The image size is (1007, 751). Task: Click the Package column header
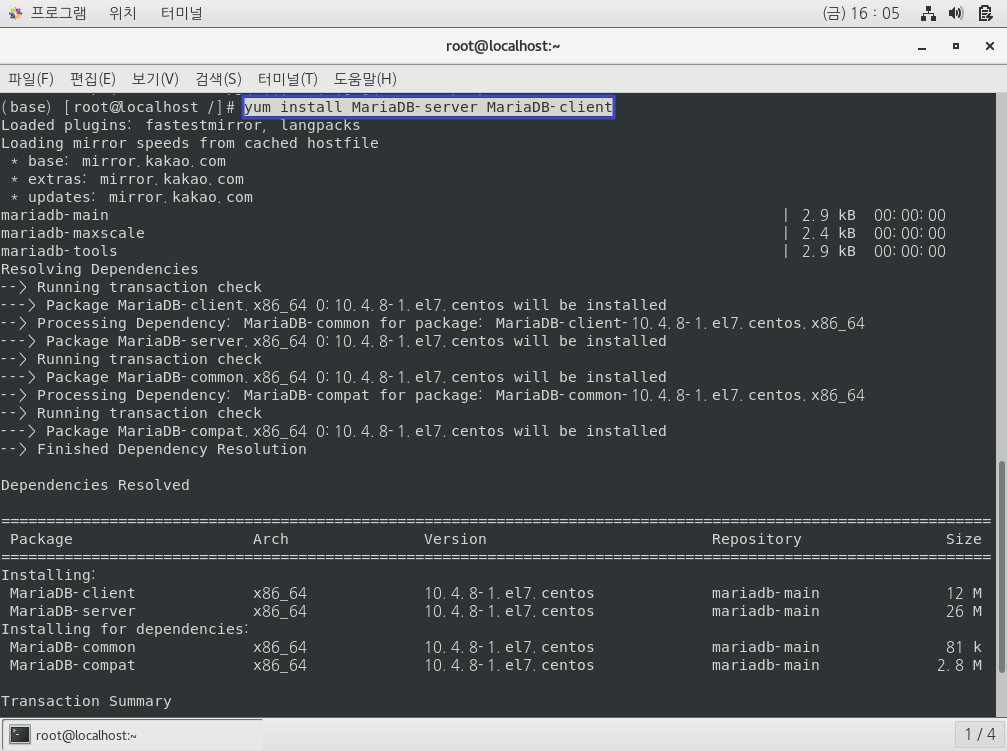pyautogui.click(x=41, y=539)
